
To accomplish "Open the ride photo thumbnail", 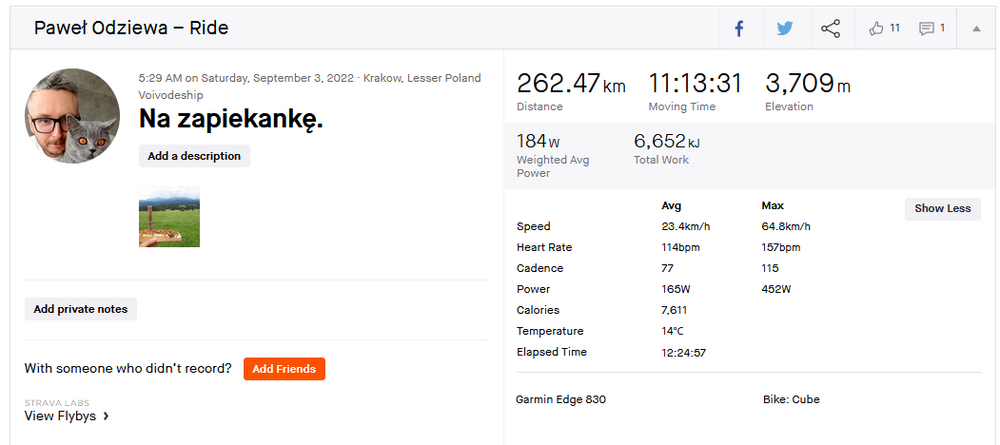I will pyautogui.click(x=169, y=217).
